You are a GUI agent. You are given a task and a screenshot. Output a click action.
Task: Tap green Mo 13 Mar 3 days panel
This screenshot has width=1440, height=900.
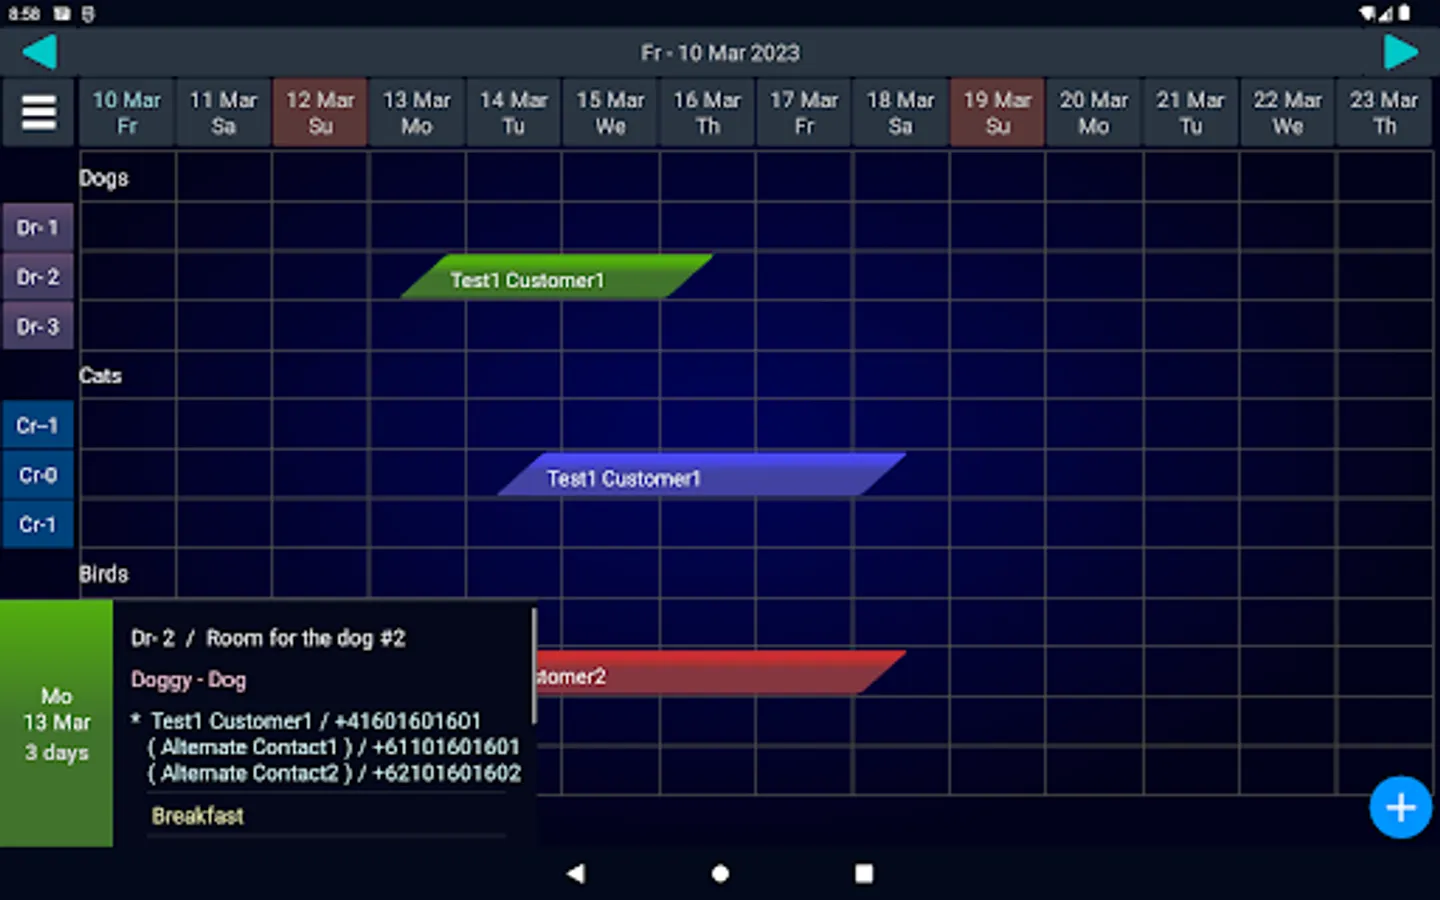click(x=56, y=723)
